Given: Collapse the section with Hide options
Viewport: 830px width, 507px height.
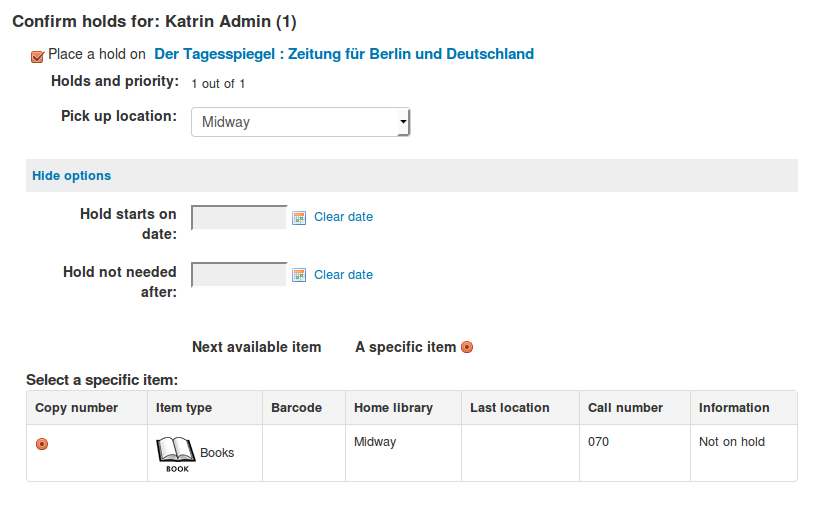Looking at the screenshot, I should pyautogui.click(x=71, y=176).
